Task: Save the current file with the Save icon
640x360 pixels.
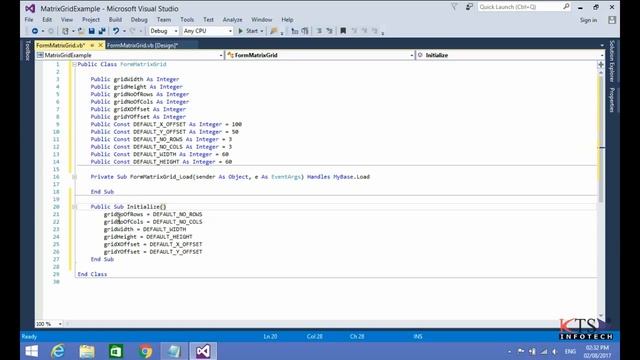Action: (x=91, y=31)
